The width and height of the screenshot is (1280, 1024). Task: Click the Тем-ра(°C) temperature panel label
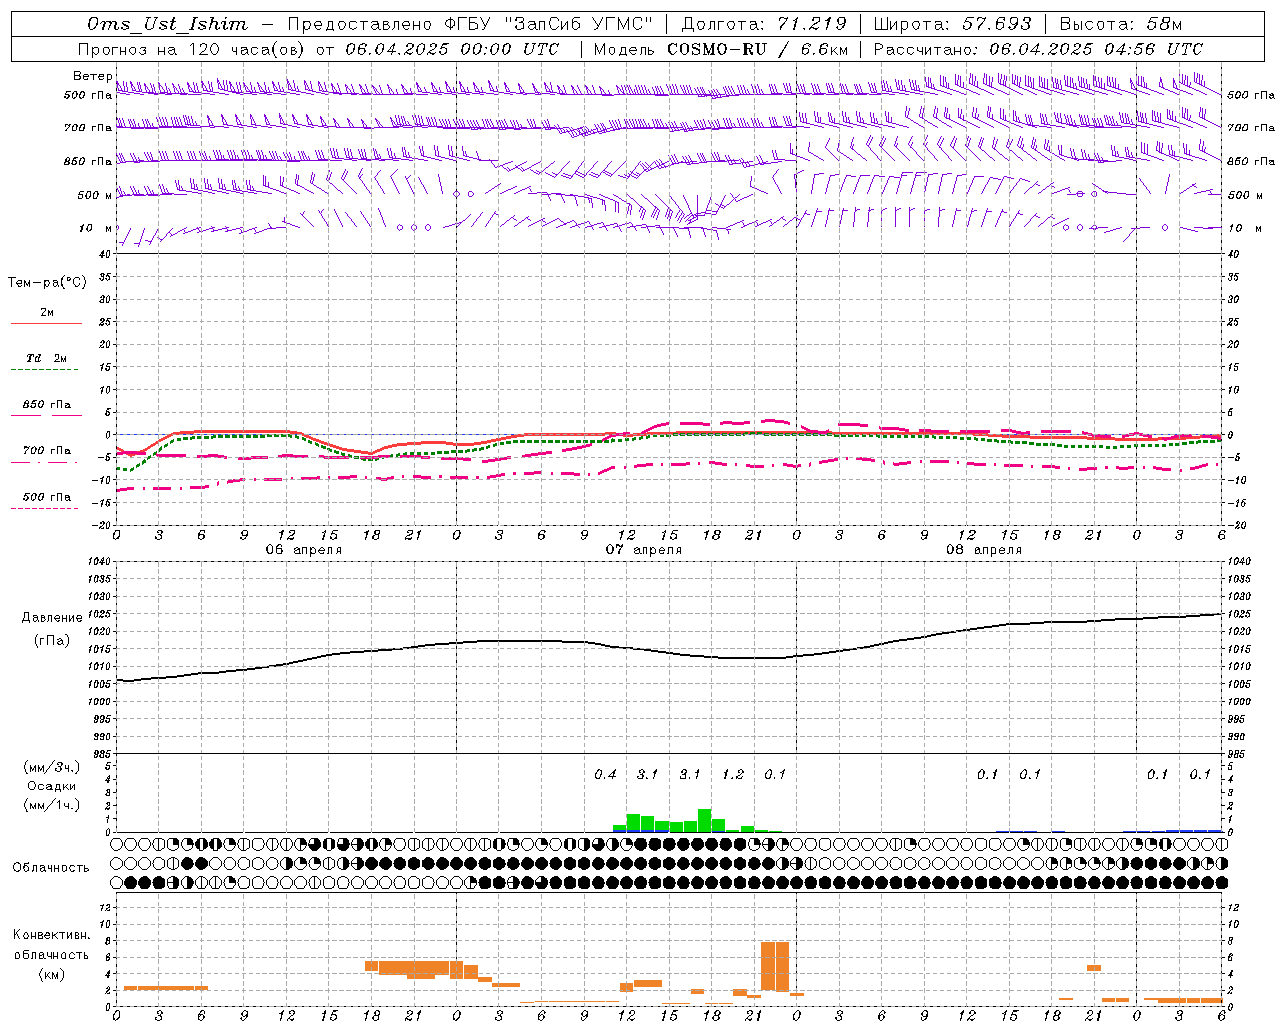pos(47,283)
